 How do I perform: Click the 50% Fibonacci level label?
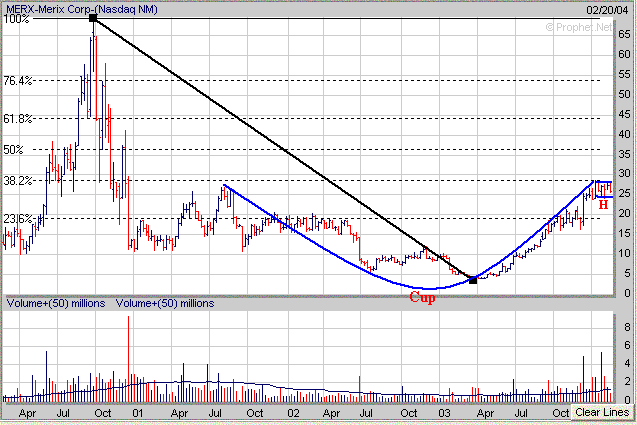click(13, 150)
